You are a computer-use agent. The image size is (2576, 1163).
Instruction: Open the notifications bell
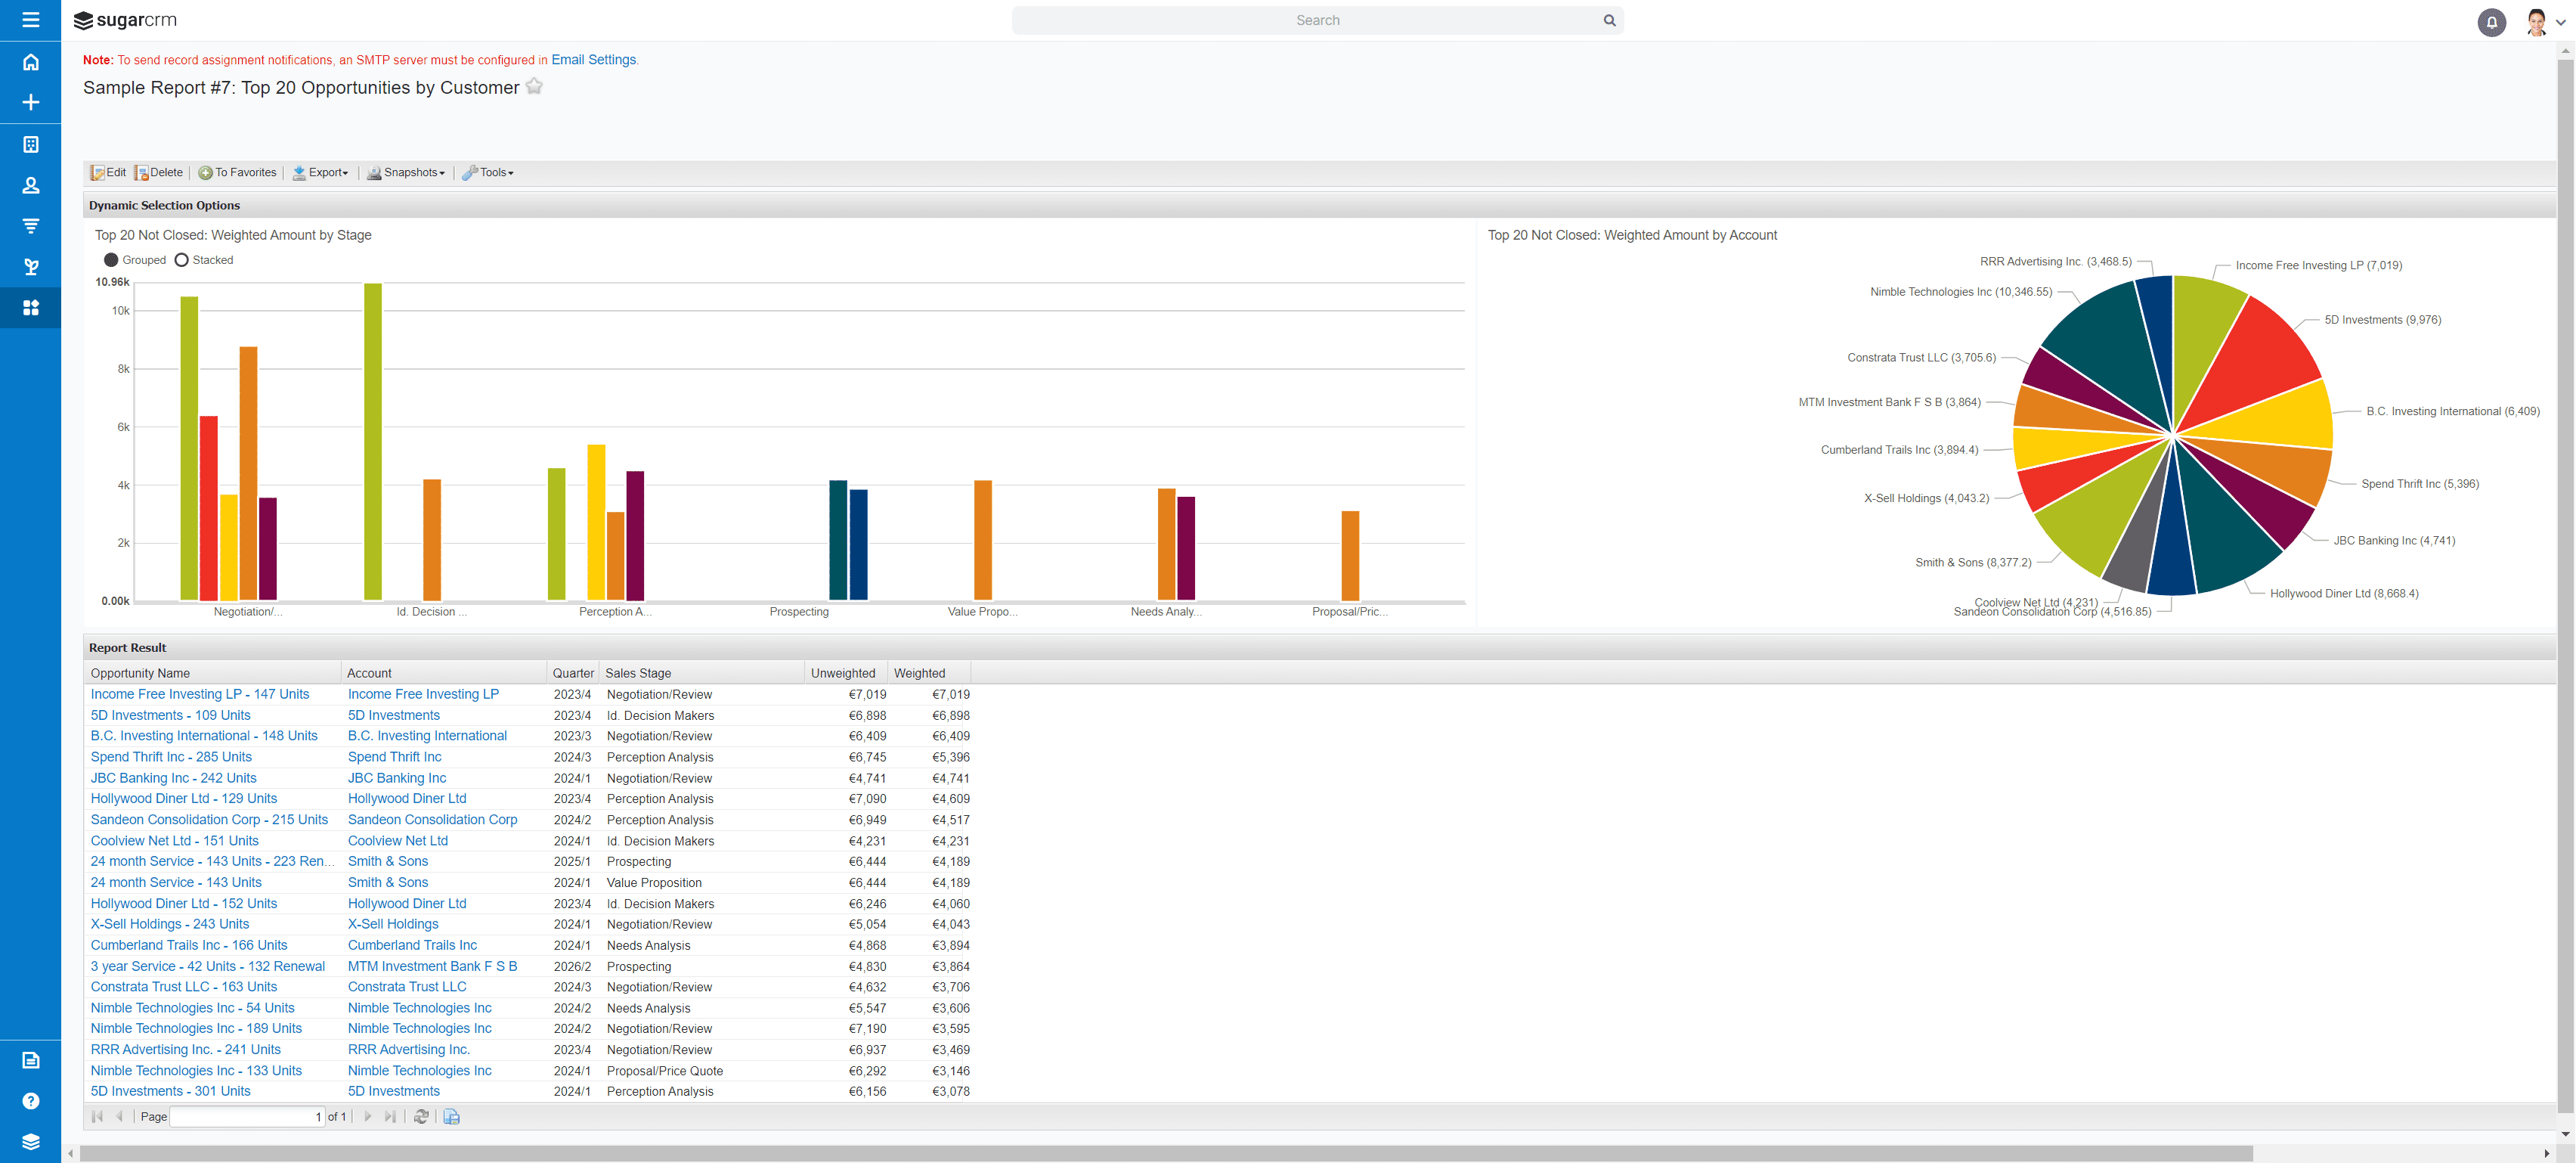click(x=2491, y=22)
